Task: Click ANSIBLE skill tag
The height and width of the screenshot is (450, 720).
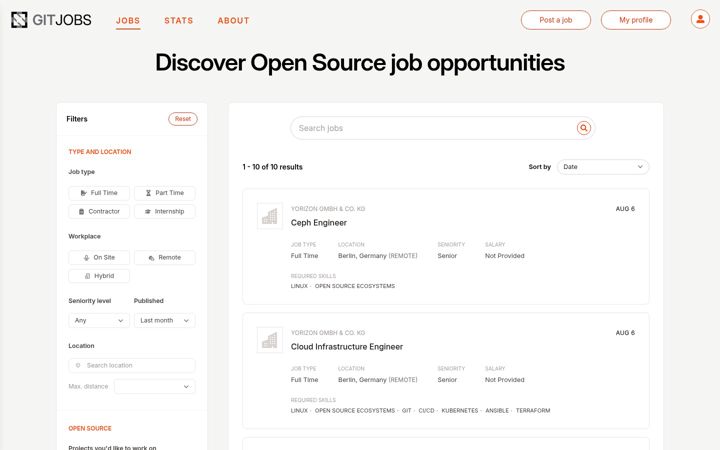Action: coord(497,411)
